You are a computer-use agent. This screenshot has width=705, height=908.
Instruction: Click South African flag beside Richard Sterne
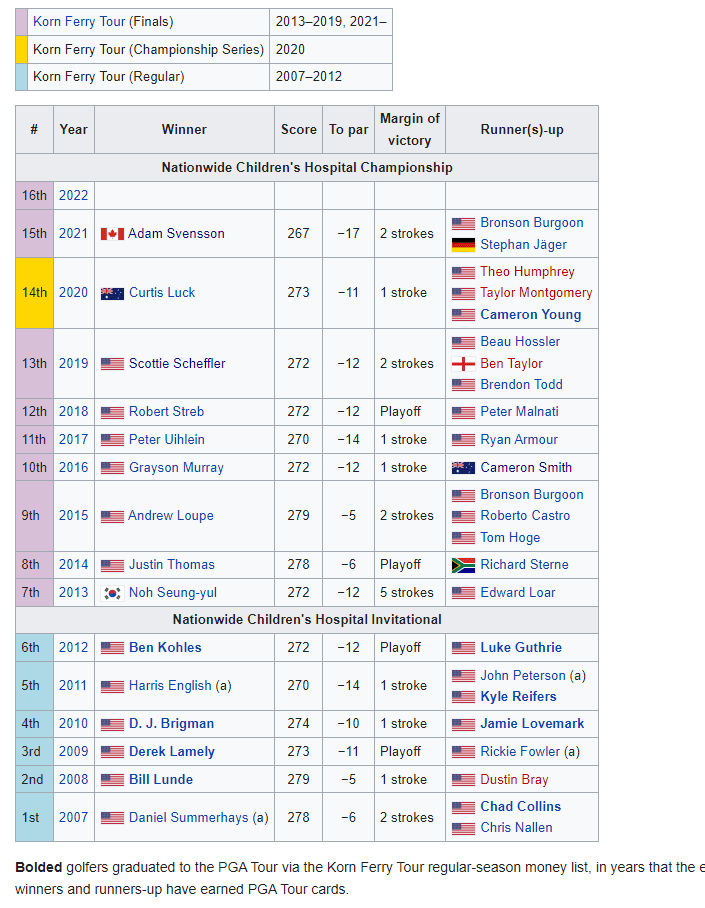pyautogui.click(x=463, y=565)
